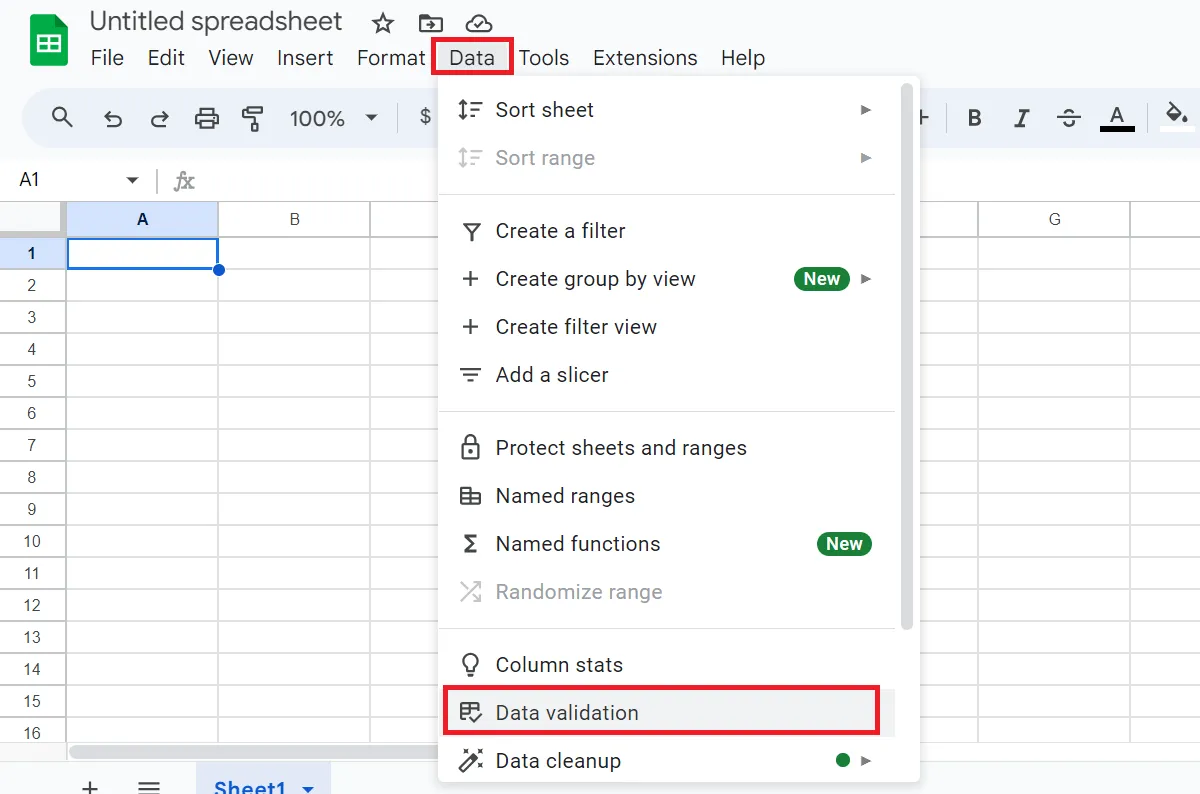Select column A header
Image resolution: width=1200 pixels, height=794 pixels.
tap(142, 219)
